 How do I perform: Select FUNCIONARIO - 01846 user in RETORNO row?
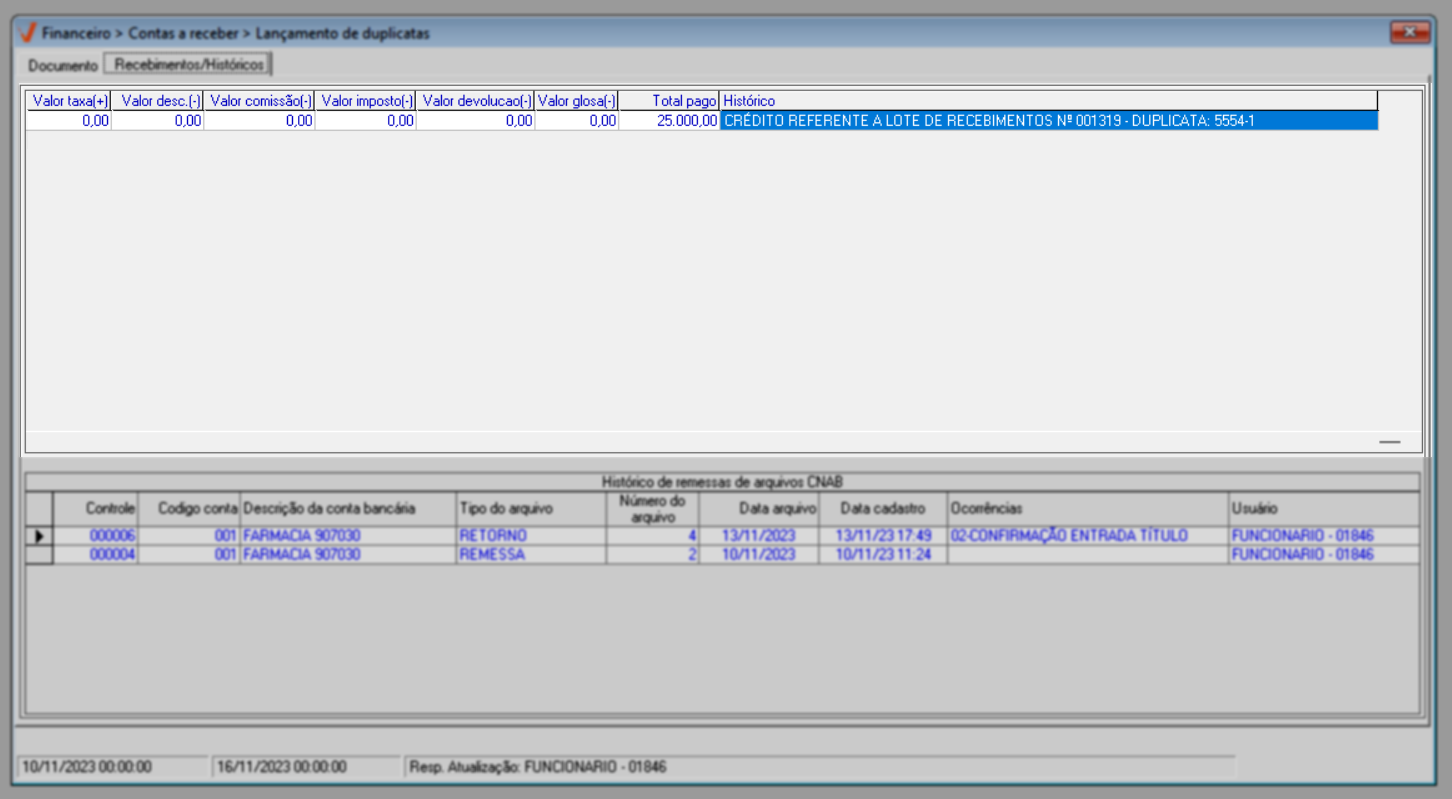1324,536
